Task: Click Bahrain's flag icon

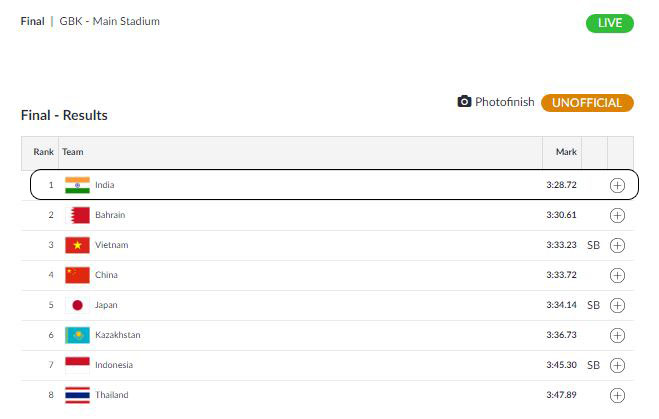Action: coord(77,215)
